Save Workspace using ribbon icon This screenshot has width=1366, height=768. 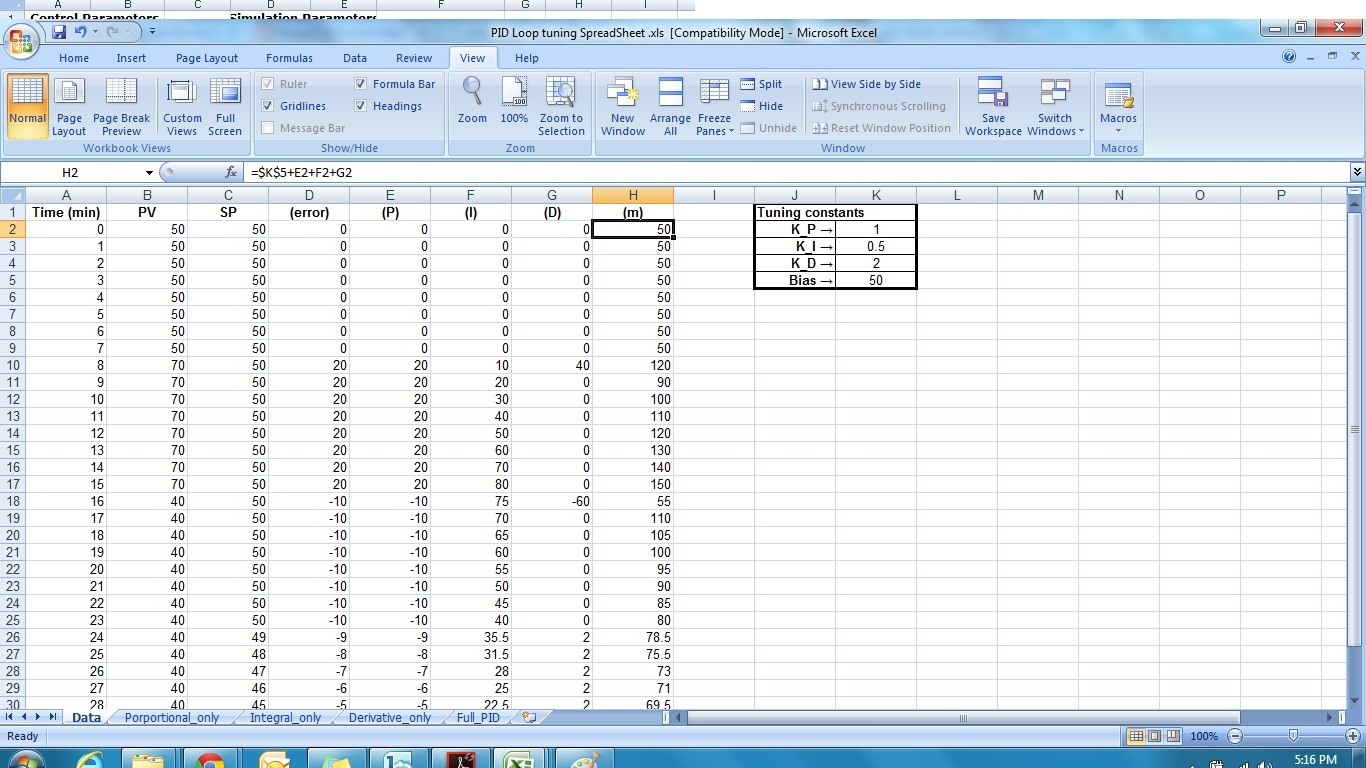[993, 106]
